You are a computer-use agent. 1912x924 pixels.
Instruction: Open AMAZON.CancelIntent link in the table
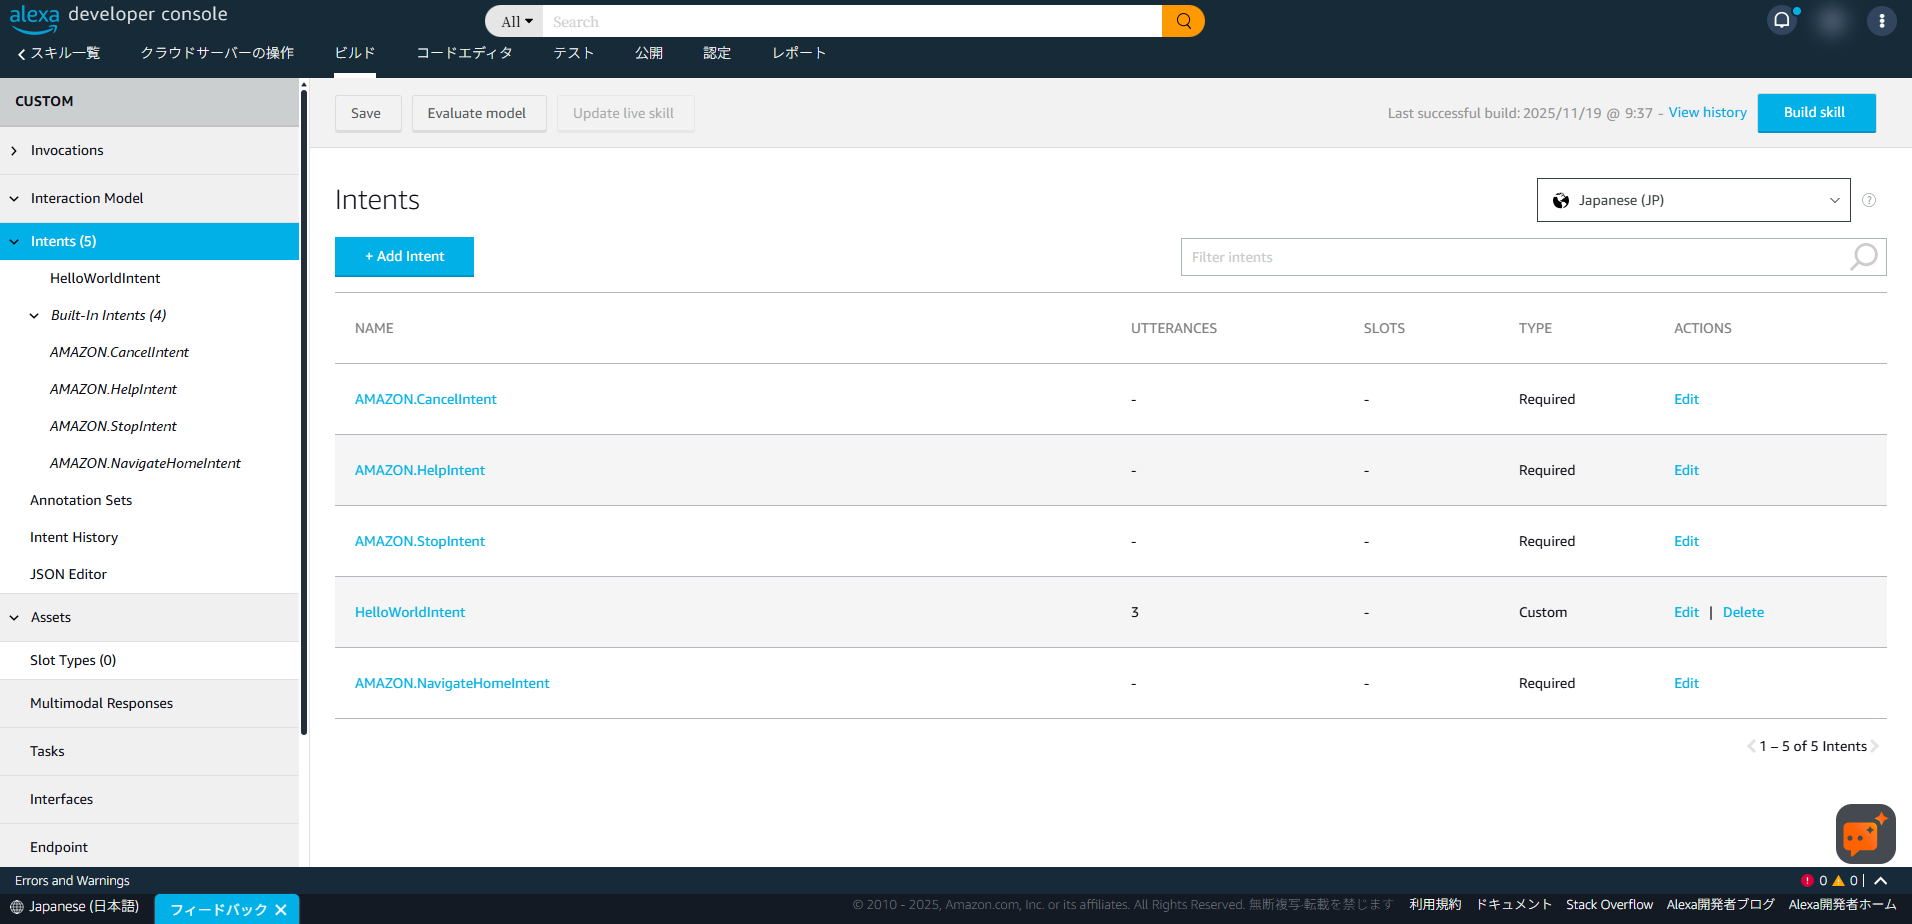click(425, 399)
